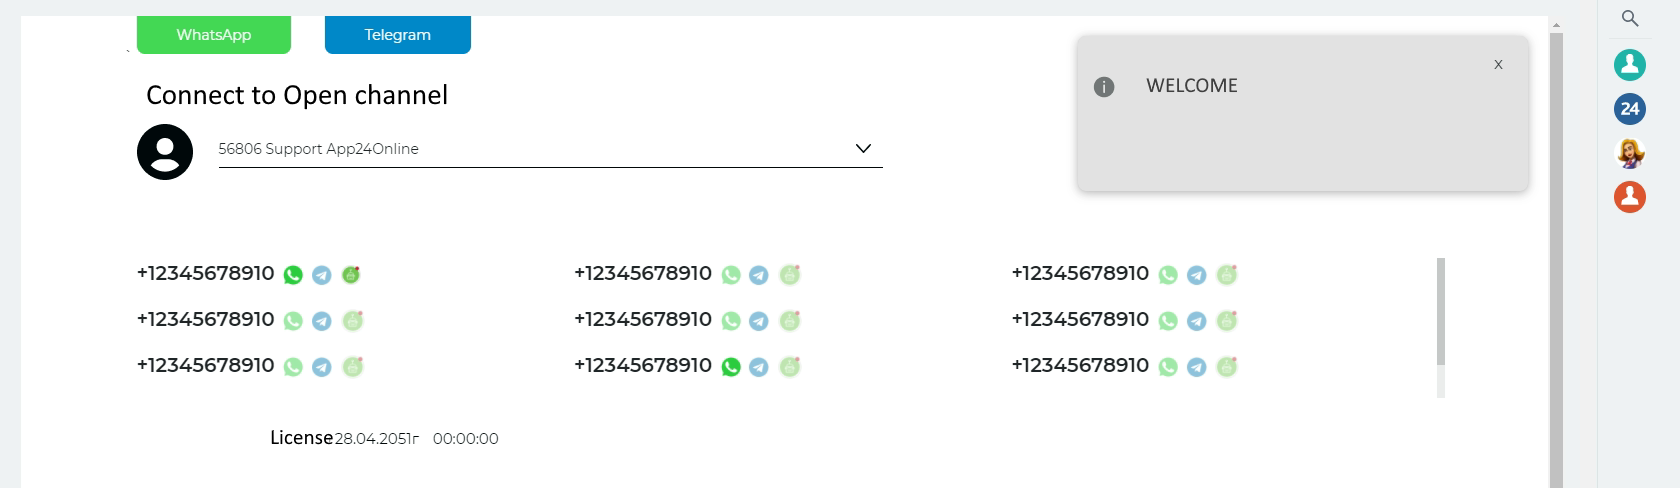Switch to the WhatsApp tab
Screen dimensions: 1680x488
pyautogui.click(x=214, y=35)
